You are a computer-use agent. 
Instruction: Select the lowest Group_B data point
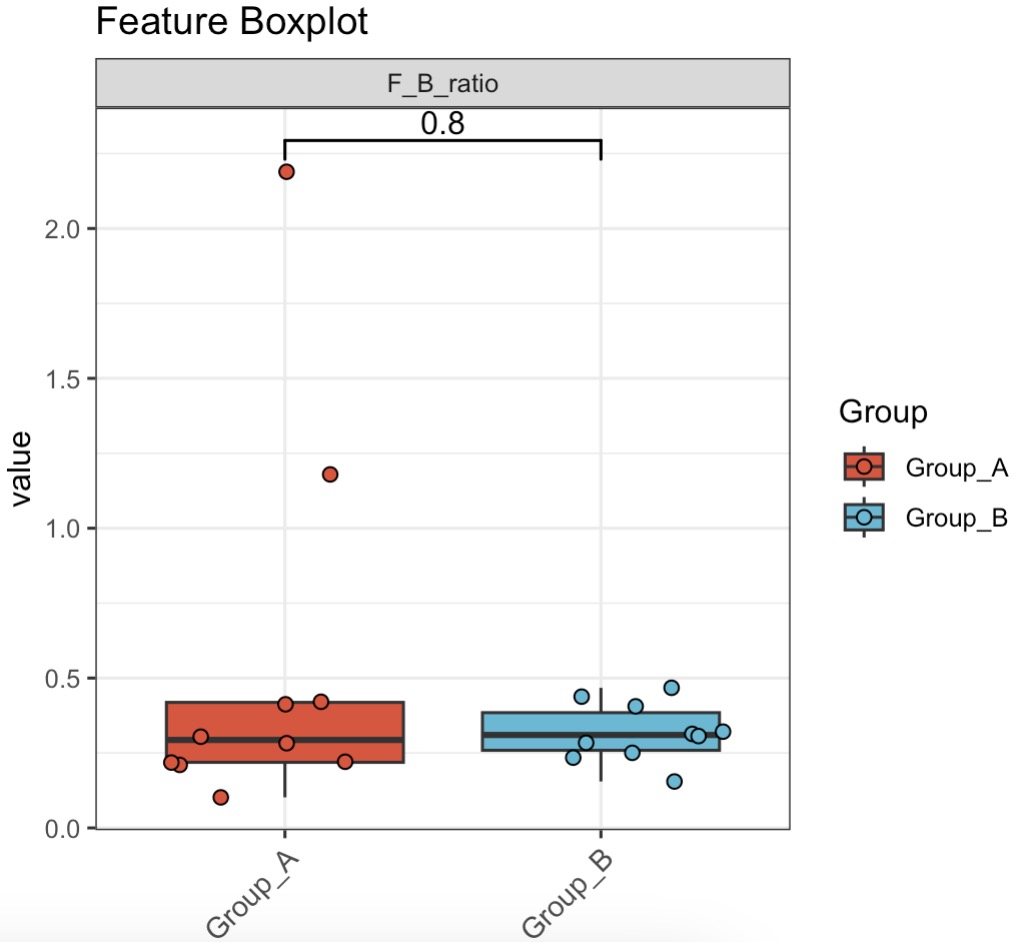point(674,781)
